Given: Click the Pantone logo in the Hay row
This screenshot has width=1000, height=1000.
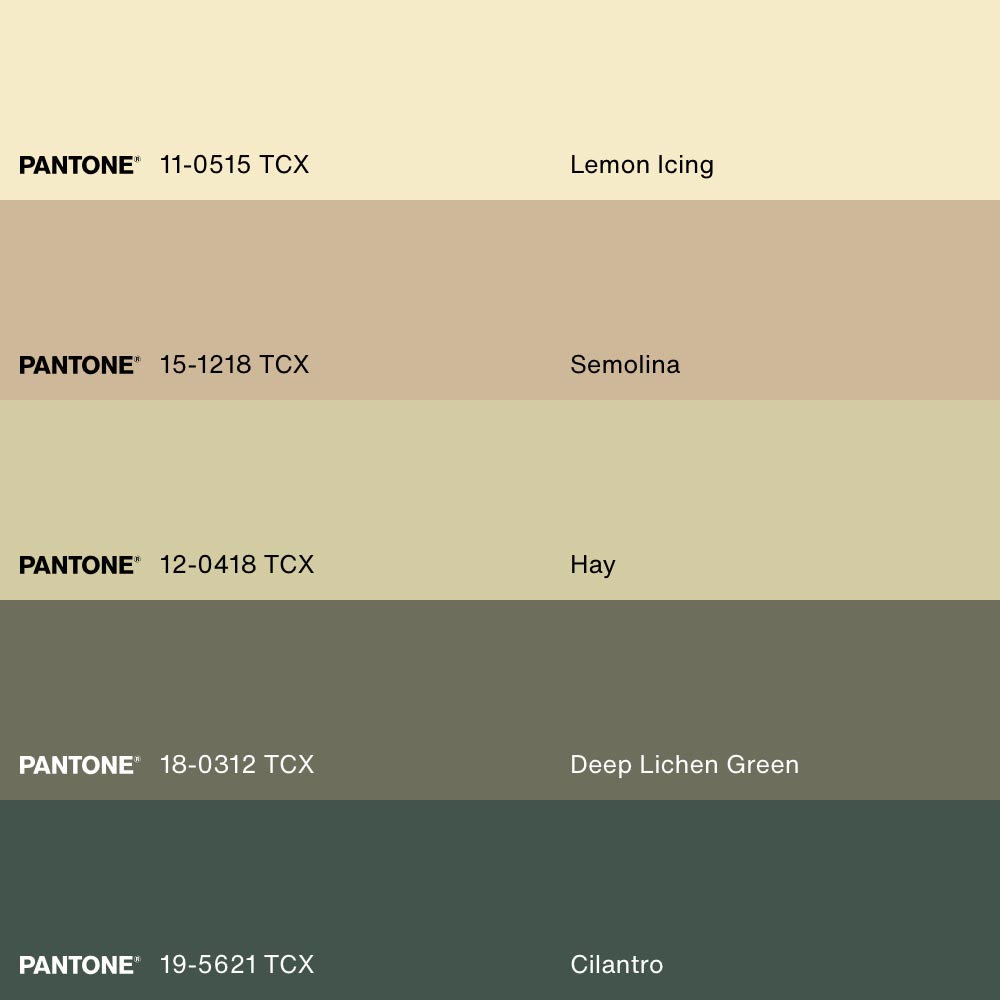Looking at the screenshot, I should (79, 565).
